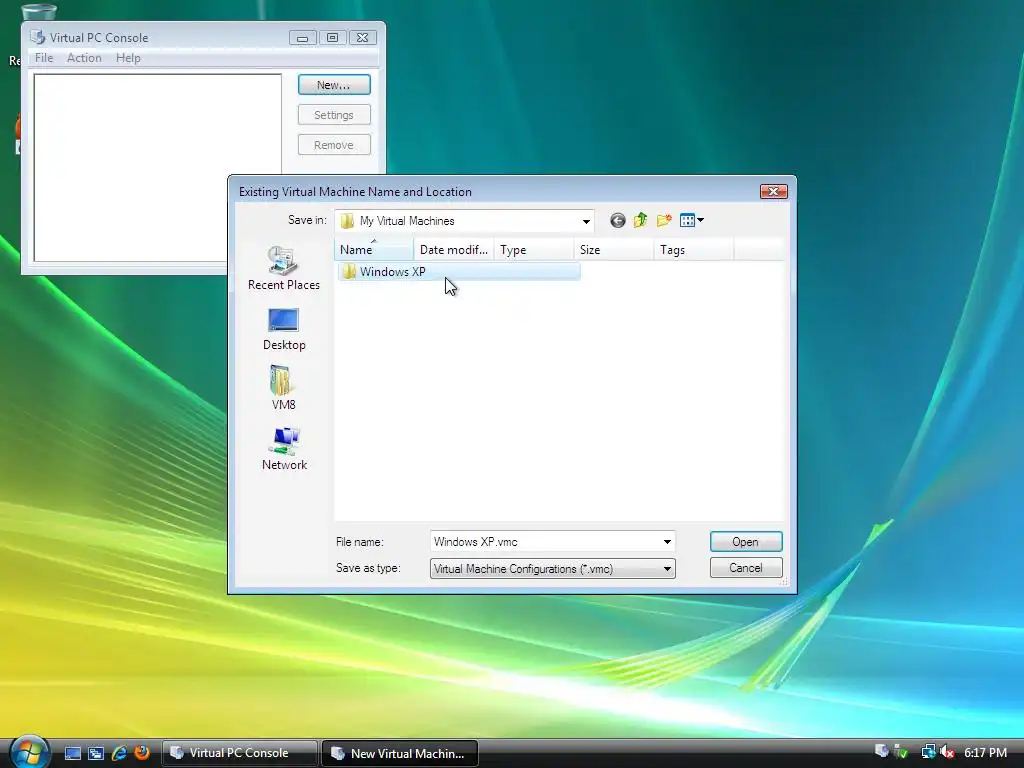Go up one folder level

(x=640, y=221)
